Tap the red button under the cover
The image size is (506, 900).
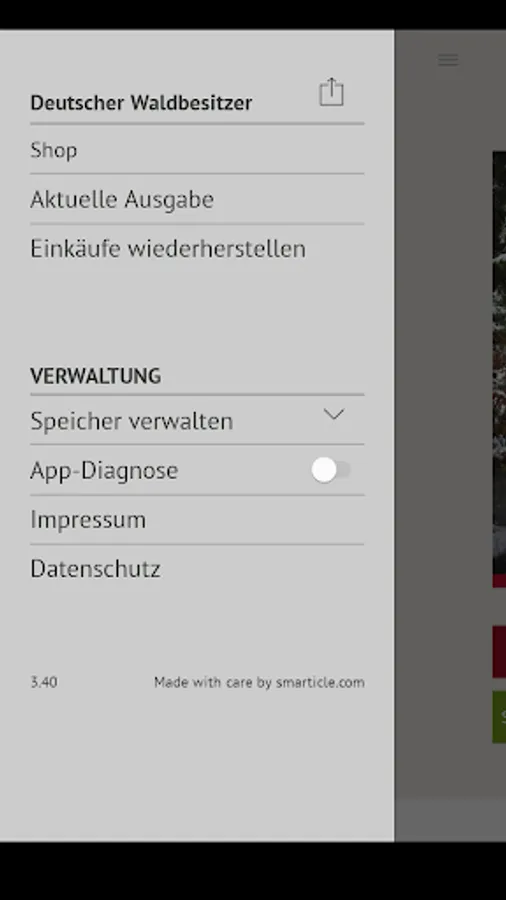click(x=499, y=652)
